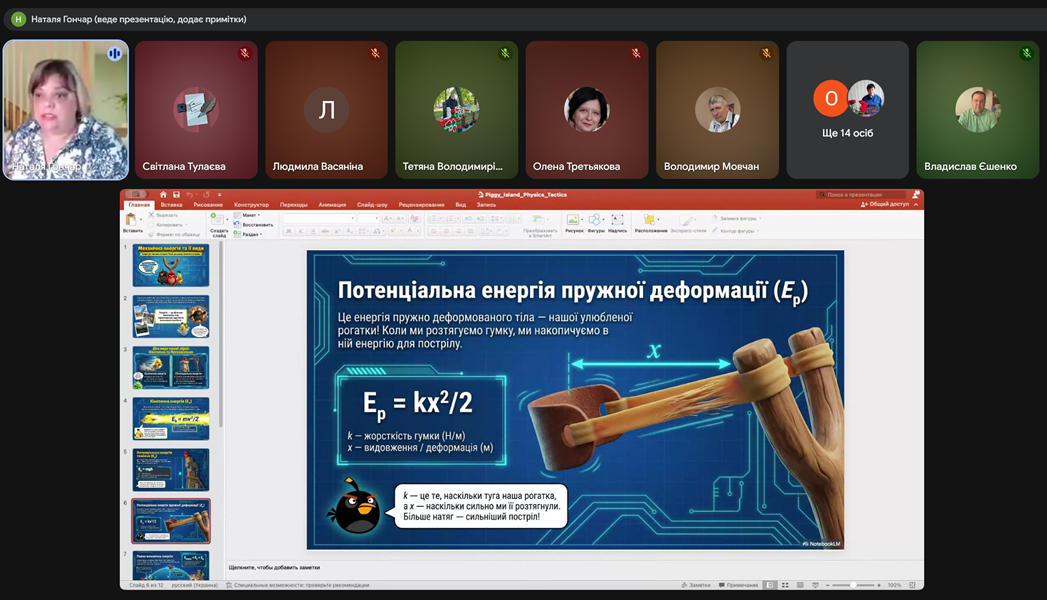
Task: Switch to slide sorter view icon
Action: (x=785, y=585)
